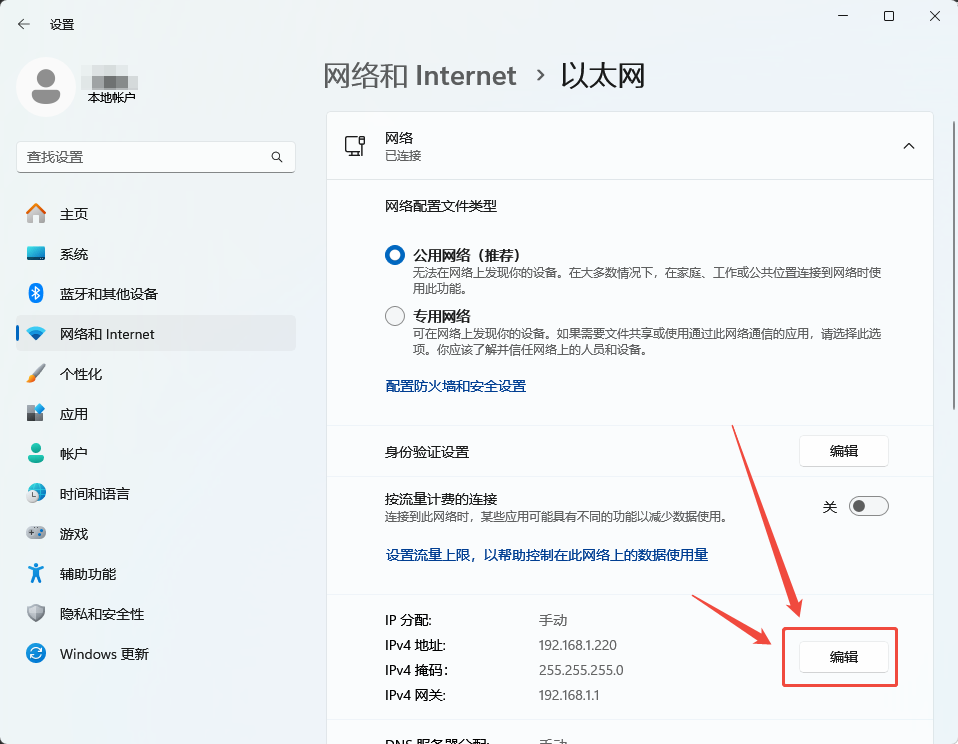Click the 已连接 status text
Image resolution: width=958 pixels, height=744 pixels.
coord(403,156)
